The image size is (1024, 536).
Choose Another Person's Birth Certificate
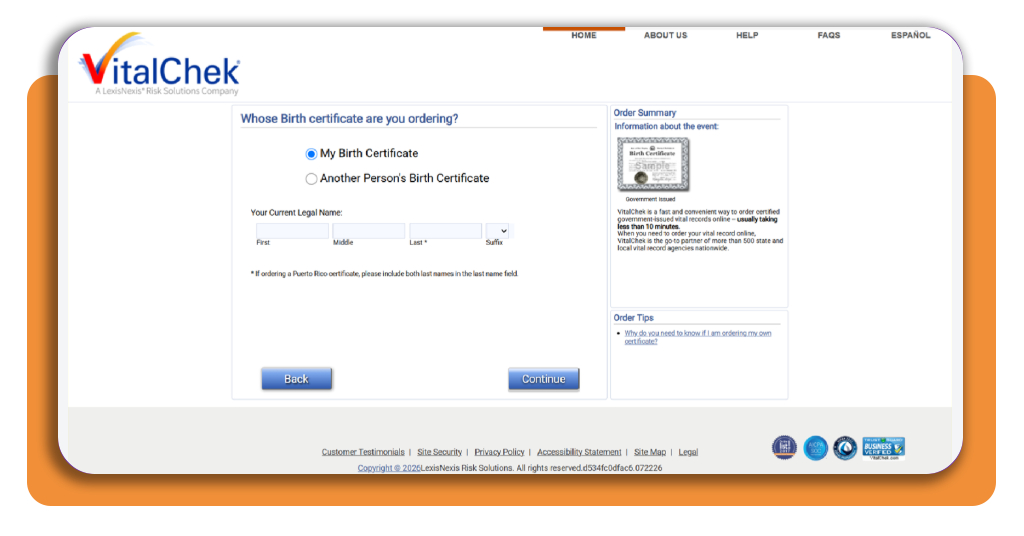tap(312, 179)
